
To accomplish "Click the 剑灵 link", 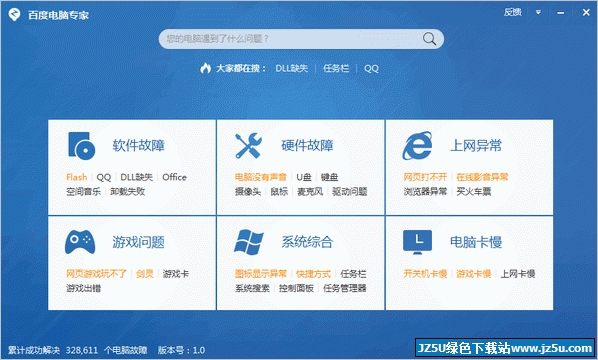I will click(145, 273).
